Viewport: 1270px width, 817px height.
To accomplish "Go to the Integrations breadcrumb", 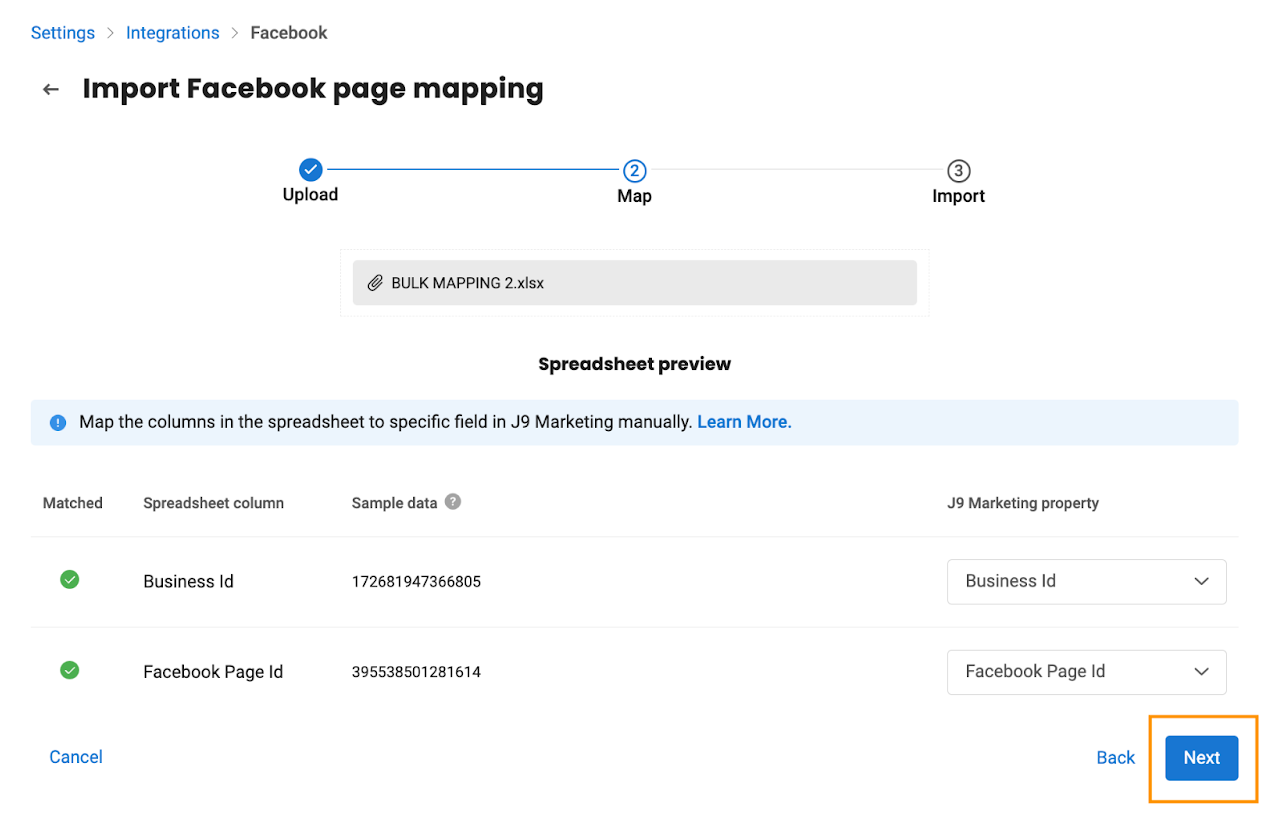I will 173,33.
